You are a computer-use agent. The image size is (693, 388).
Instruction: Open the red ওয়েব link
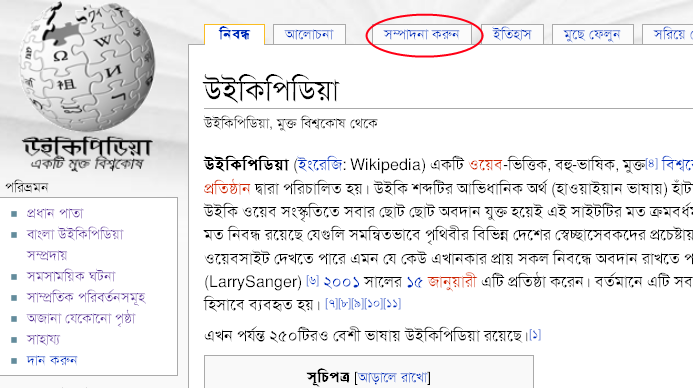click(x=485, y=165)
